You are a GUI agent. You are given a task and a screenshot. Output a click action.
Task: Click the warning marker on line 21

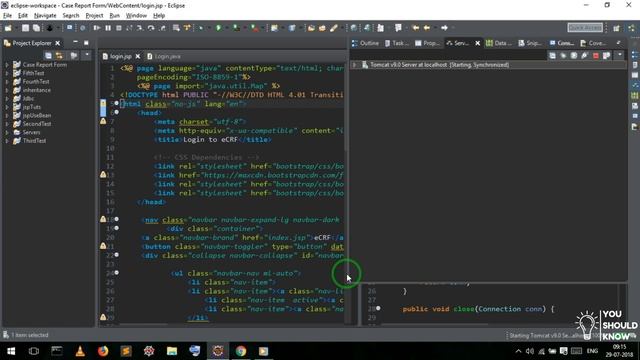[x=103, y=246]
